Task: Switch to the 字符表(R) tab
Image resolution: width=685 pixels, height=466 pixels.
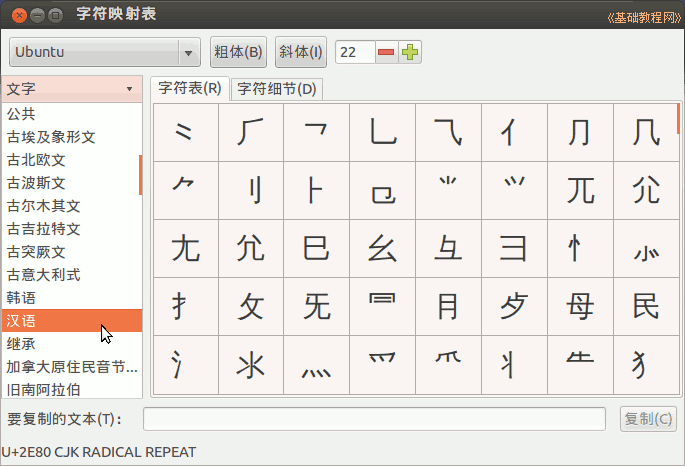Action: (x=190, y=88)
